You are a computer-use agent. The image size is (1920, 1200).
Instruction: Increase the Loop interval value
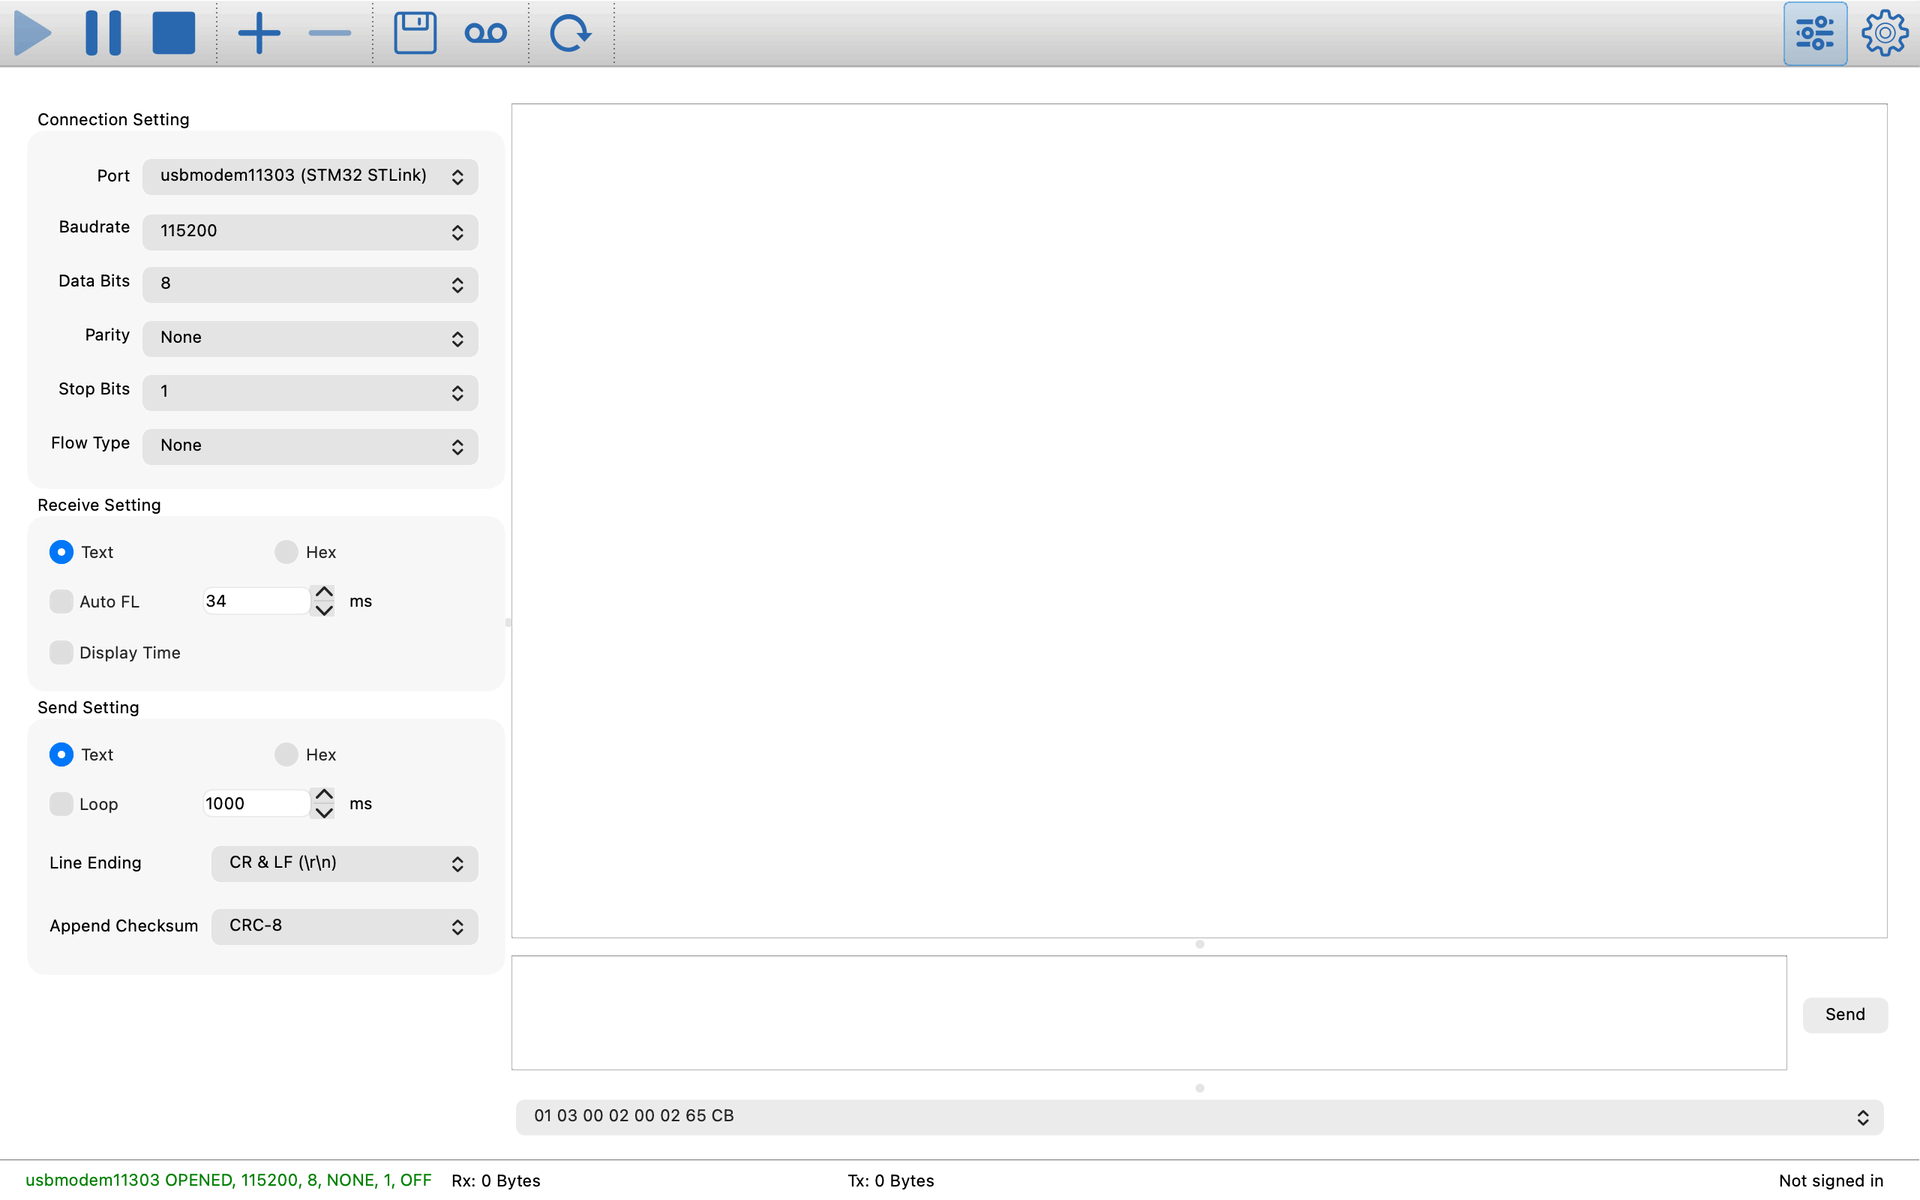point(324,795)
